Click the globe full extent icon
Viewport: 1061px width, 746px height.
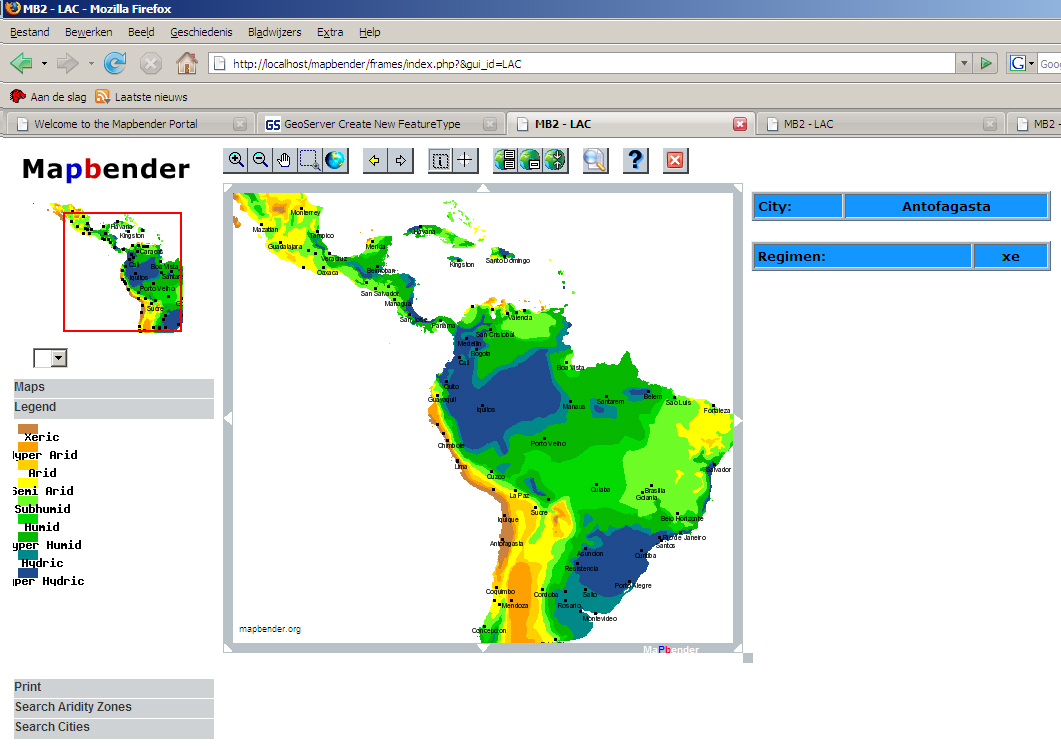pyautogui.click(x=335, y=160)
